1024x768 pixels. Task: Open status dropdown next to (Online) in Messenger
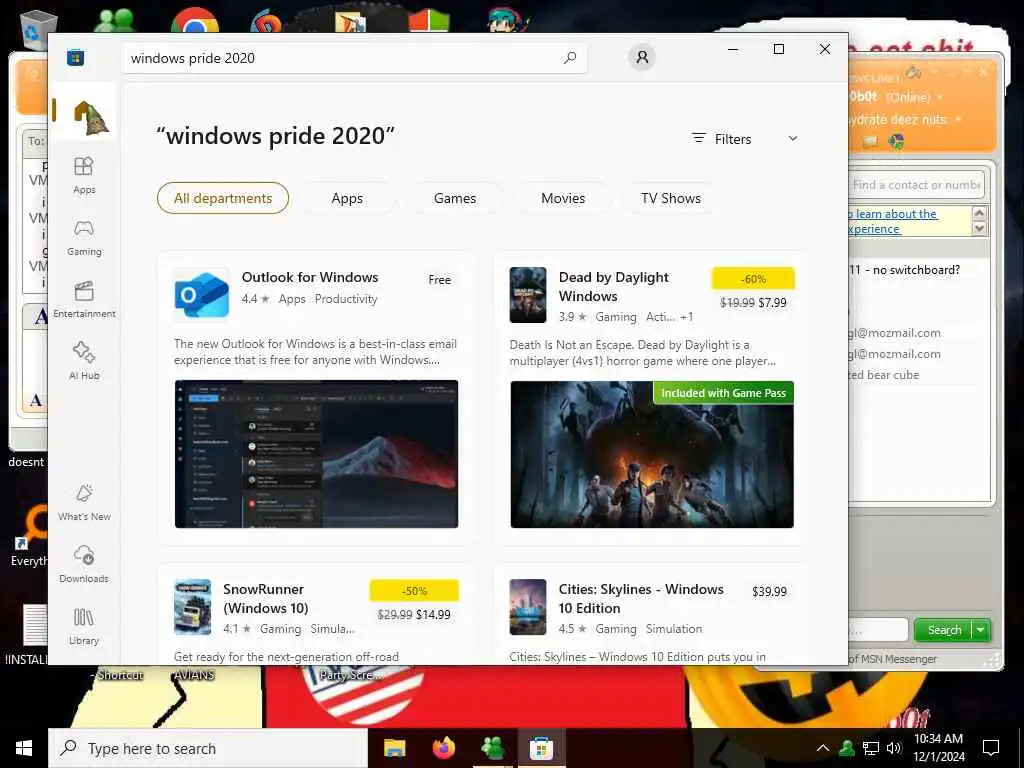pos(940,97)
